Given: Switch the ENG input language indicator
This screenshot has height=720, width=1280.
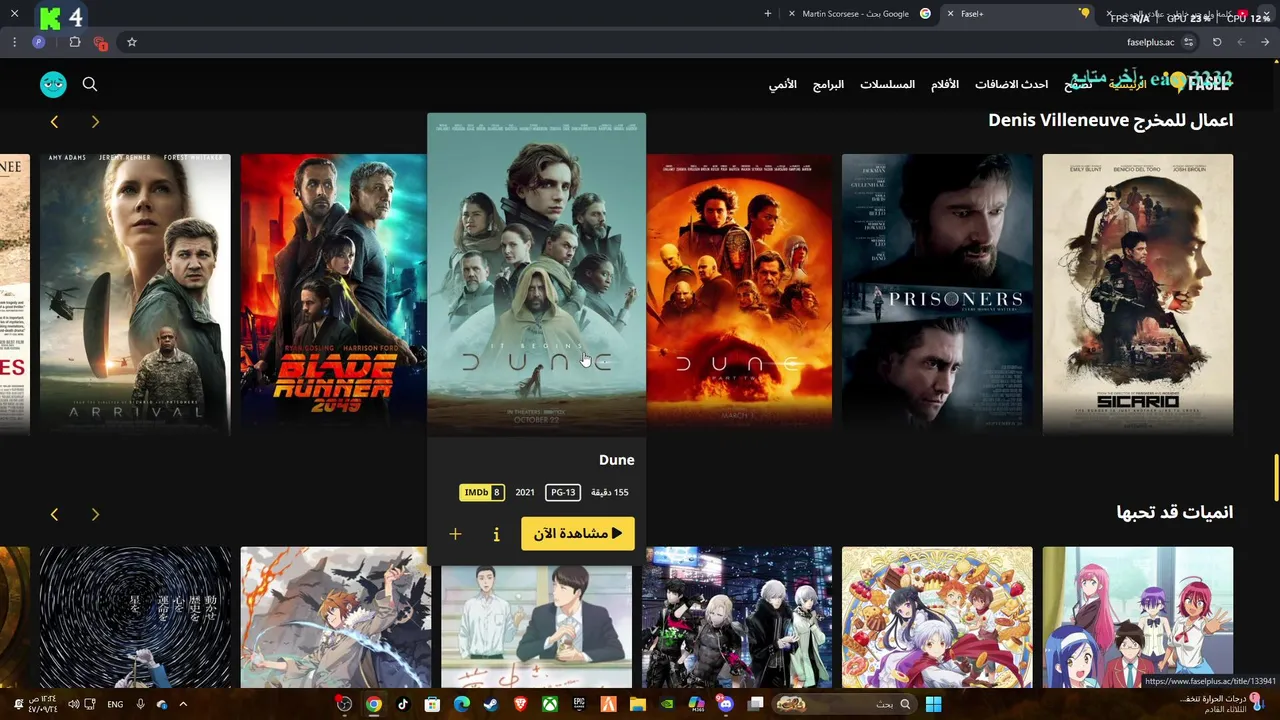Looking at the screenshot, I should [115, 704].
